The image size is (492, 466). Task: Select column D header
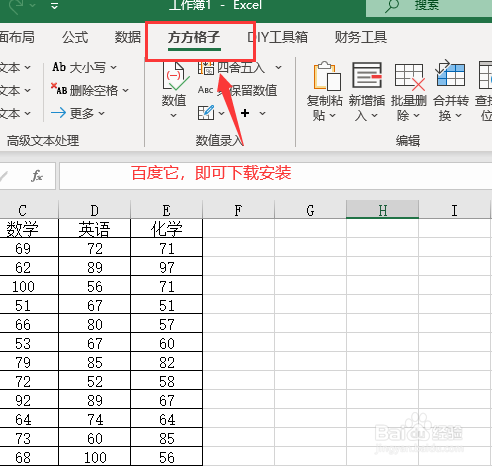coord(94,210)
